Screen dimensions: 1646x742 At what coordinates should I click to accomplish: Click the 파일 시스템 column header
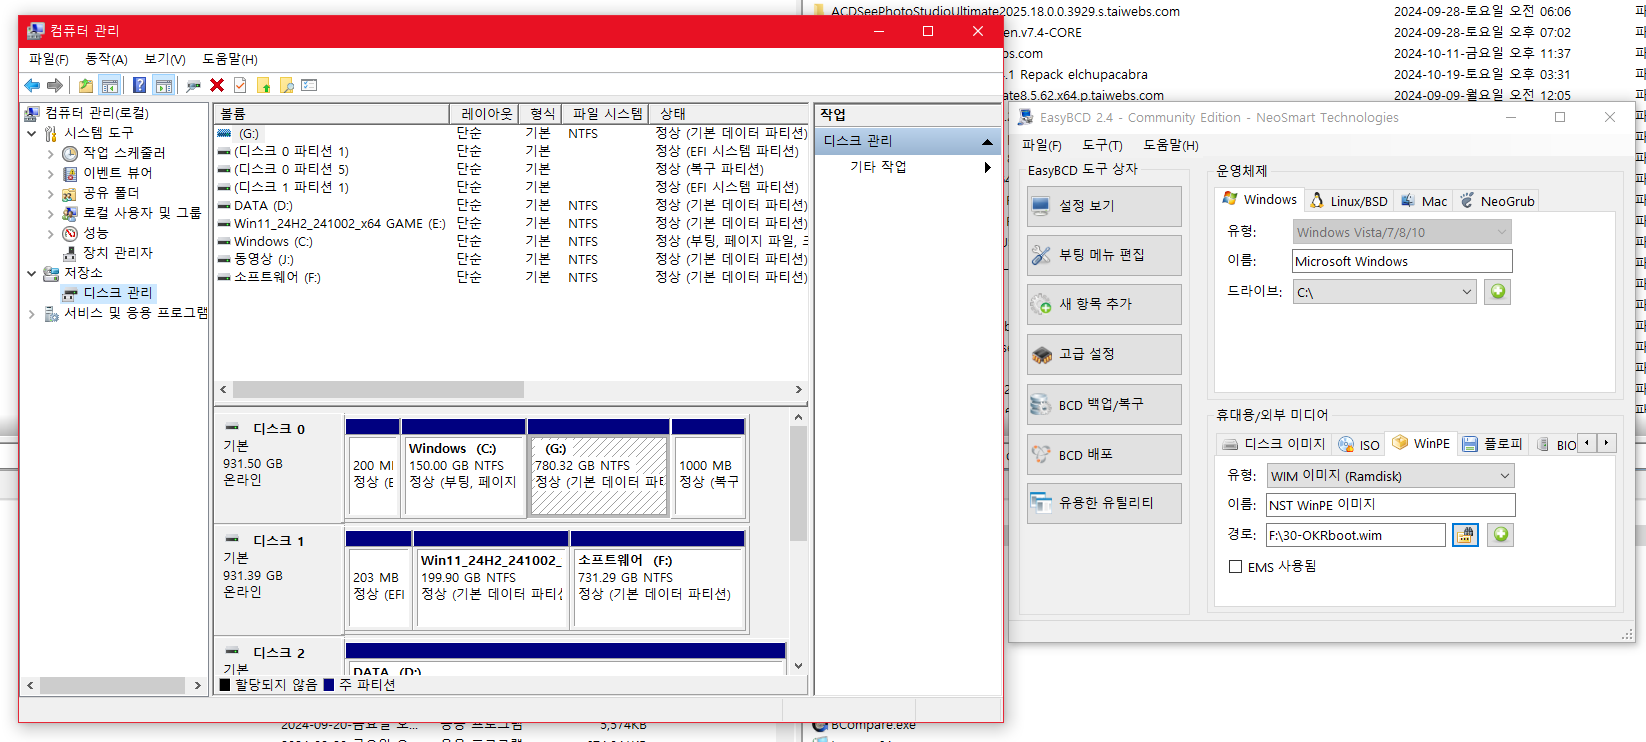[605, 114]
